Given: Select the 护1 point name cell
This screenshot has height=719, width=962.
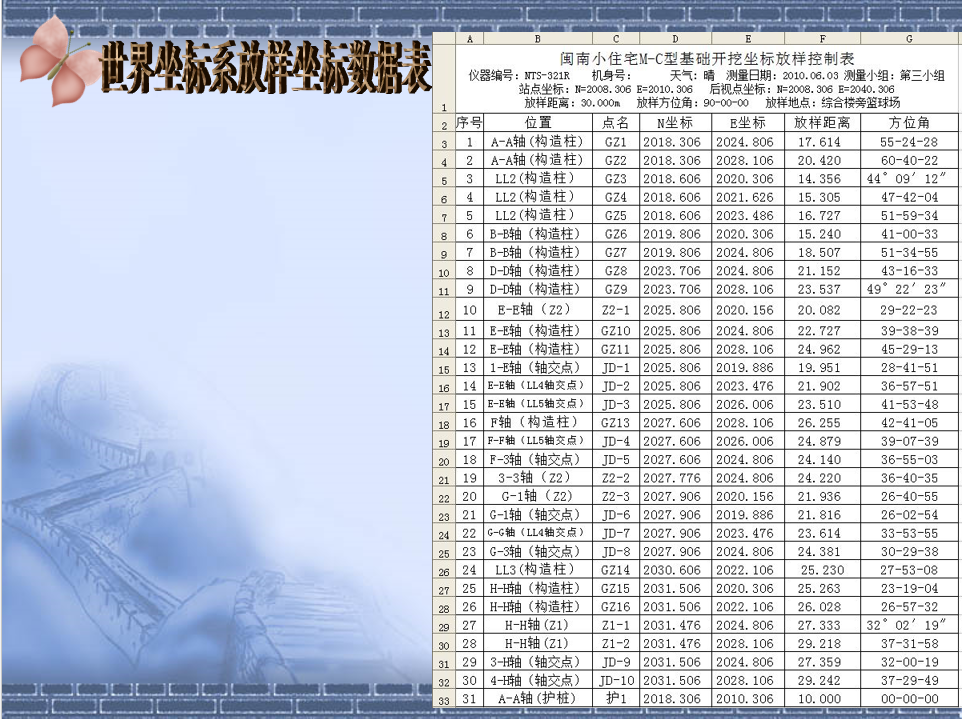Looking at the screenshot, I should point(617,698).
